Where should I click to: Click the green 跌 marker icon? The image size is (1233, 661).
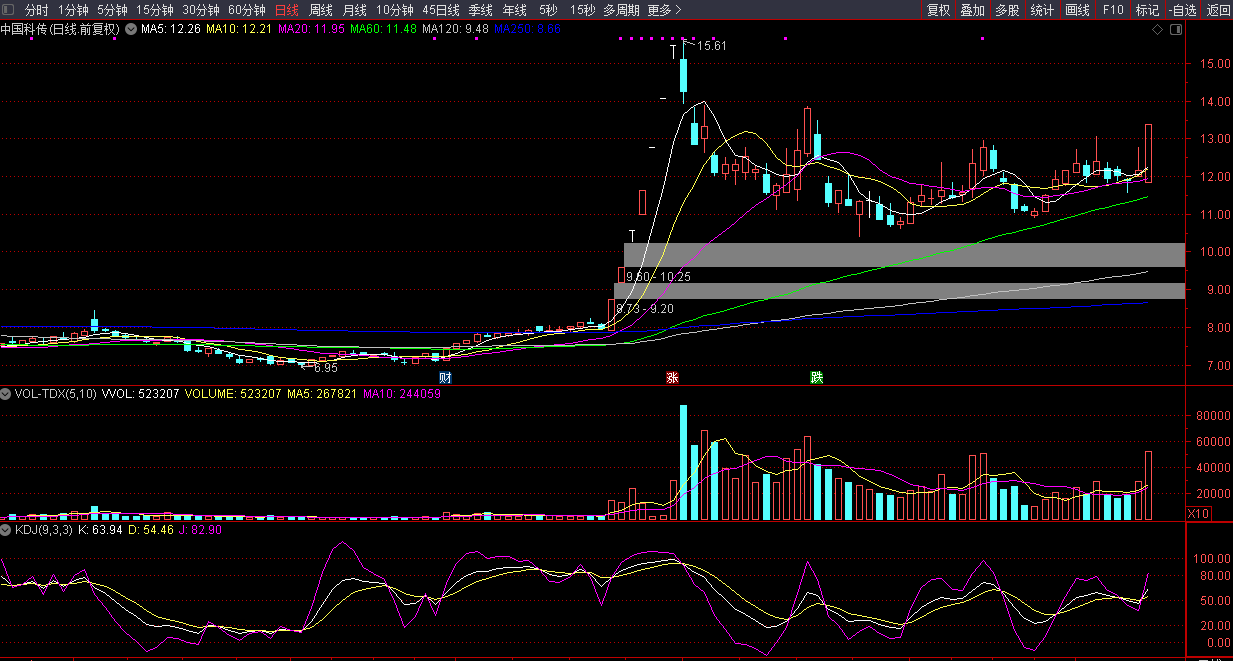[x=817, y=378]
